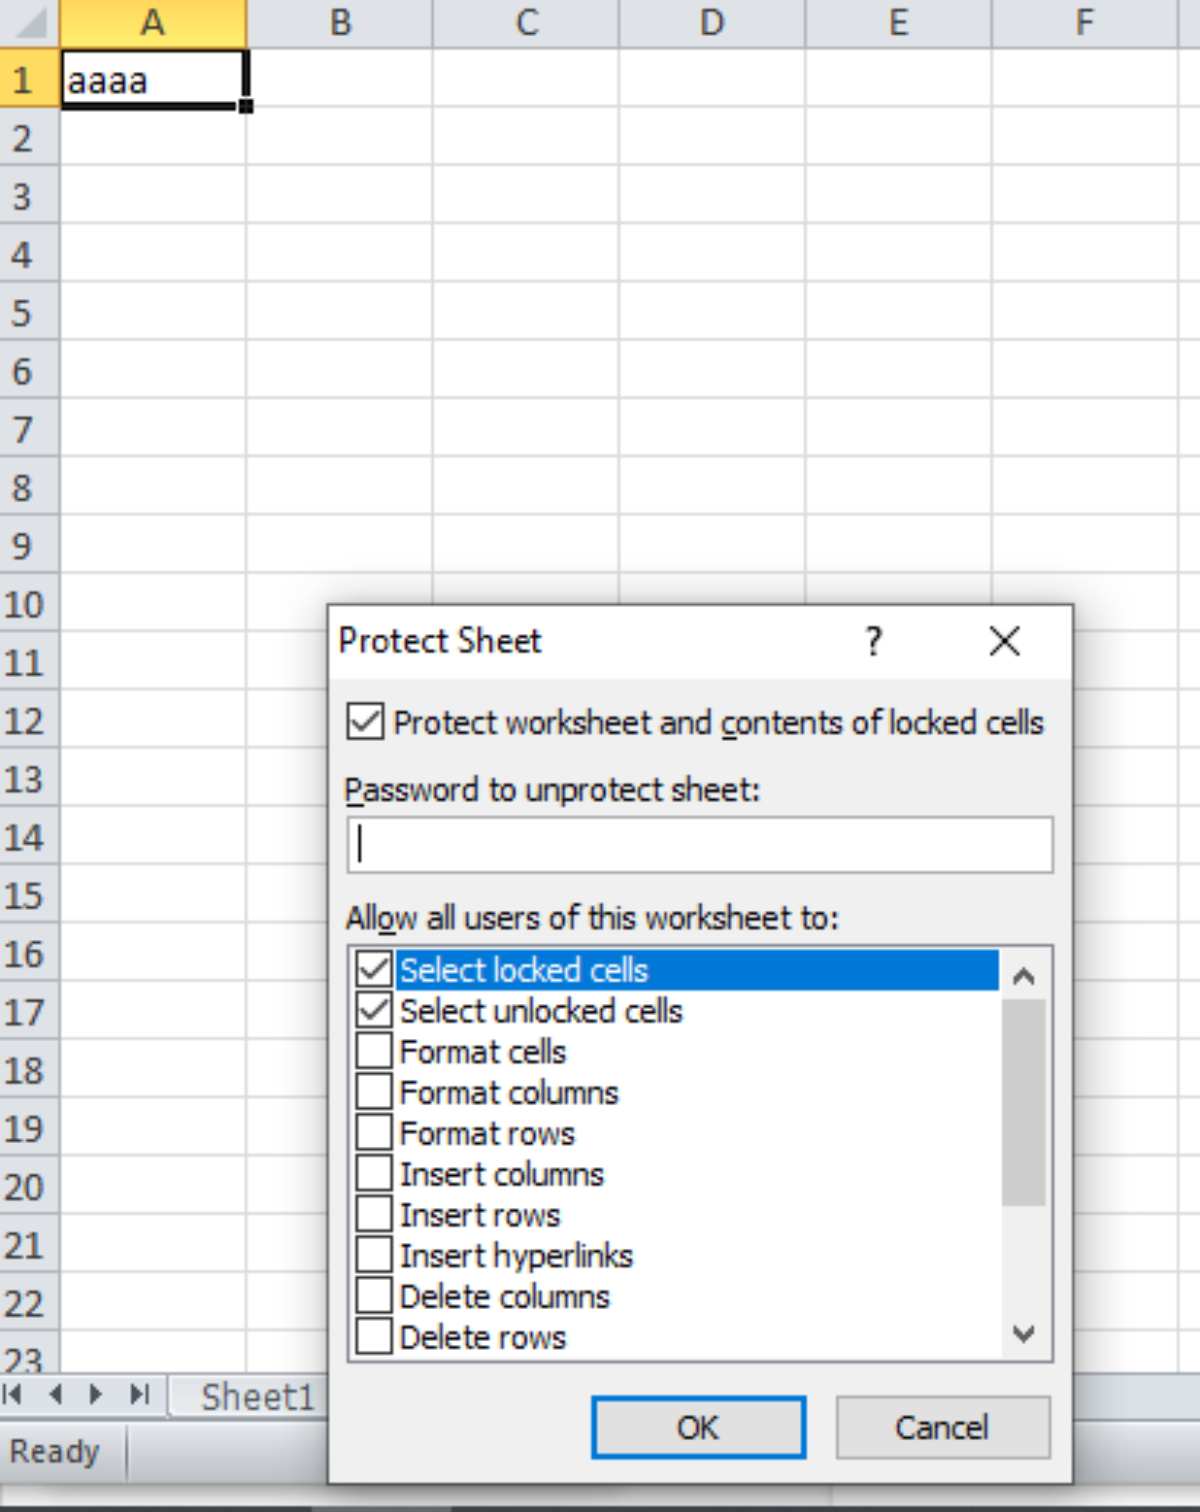Uncheck Protect worksheet and contents checkbox
Screen dimensions: 1200x1512
click(x=365, y=722)
